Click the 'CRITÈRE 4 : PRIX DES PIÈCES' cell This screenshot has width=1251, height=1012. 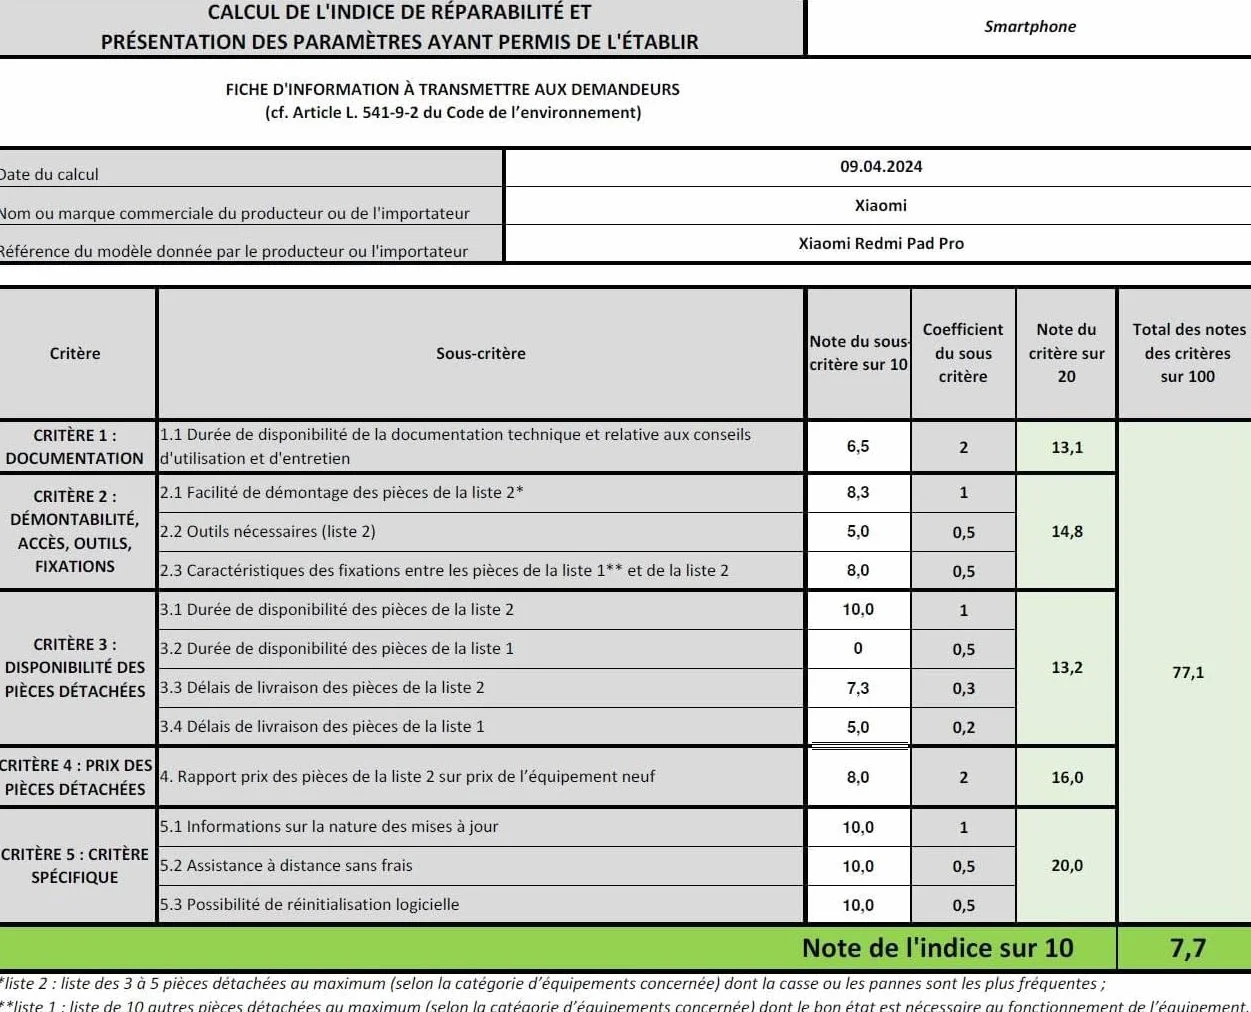click(x=76, y=777)
